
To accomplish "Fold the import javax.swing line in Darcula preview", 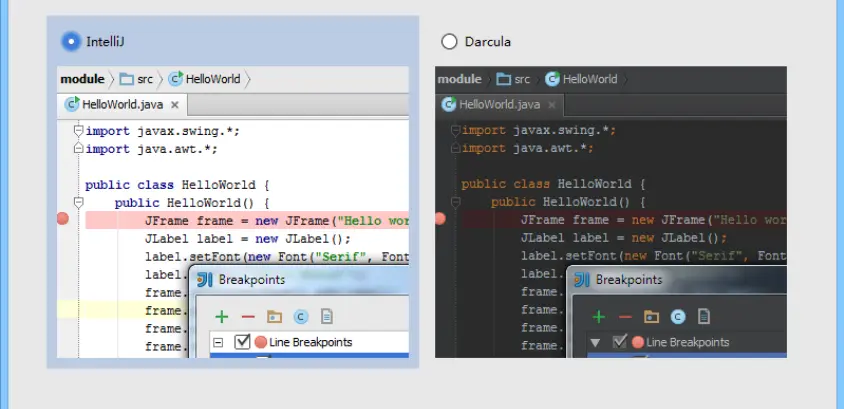I will coord(455,130).
